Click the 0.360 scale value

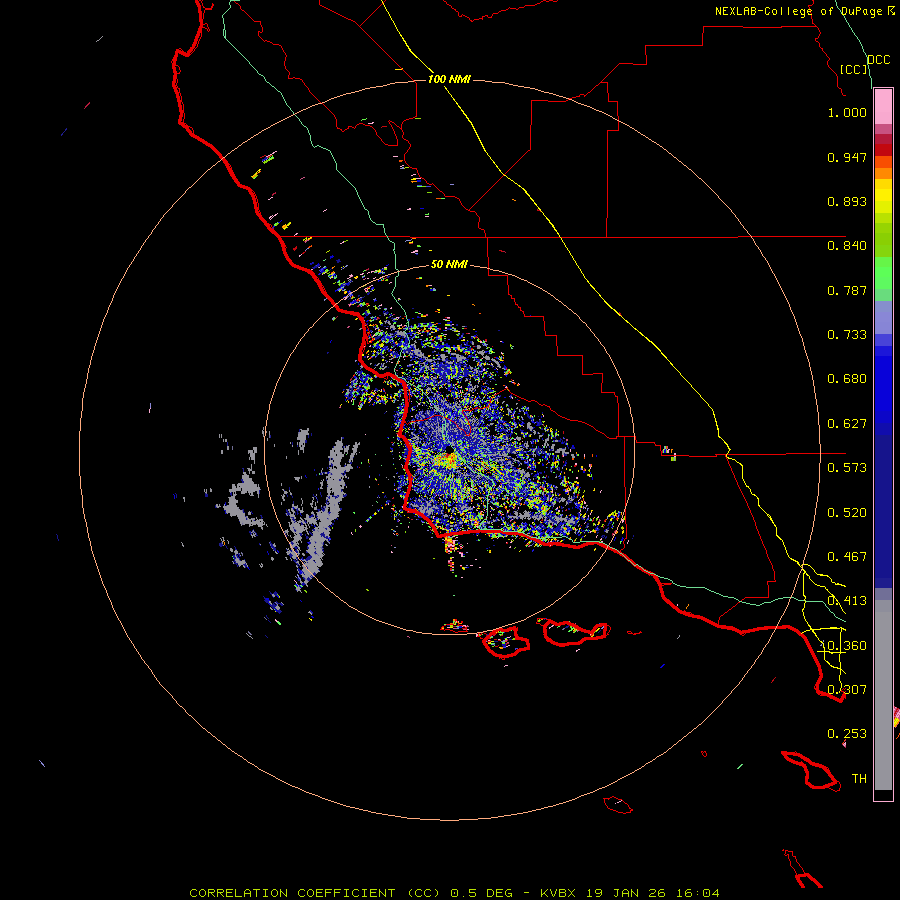click(x=847, y=646)
